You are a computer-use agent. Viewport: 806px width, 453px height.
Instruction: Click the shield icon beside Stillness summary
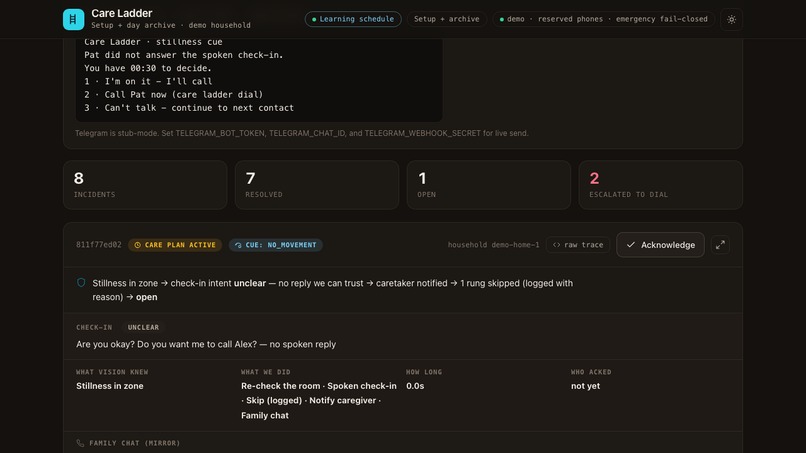point(81,283)
